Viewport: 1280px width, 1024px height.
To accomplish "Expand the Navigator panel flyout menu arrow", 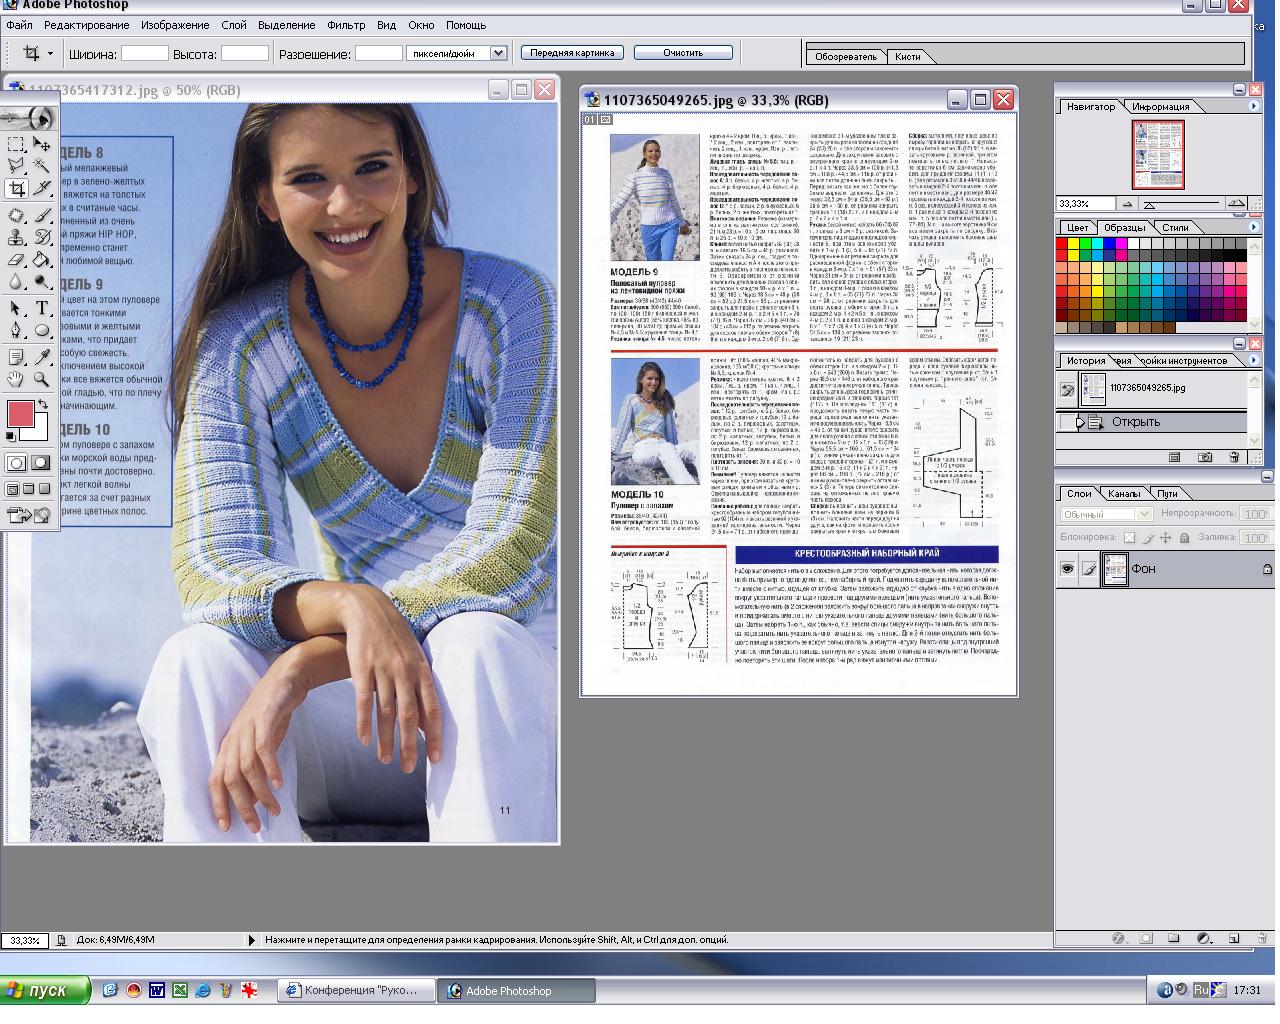I will 1254,106.
